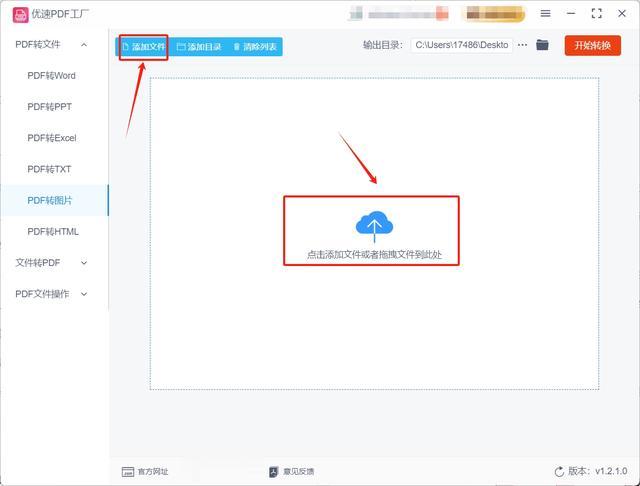640x486 pixels.
Task: Click the blurred orange VIP badge in title bar
Action: [x=494, y=14]
